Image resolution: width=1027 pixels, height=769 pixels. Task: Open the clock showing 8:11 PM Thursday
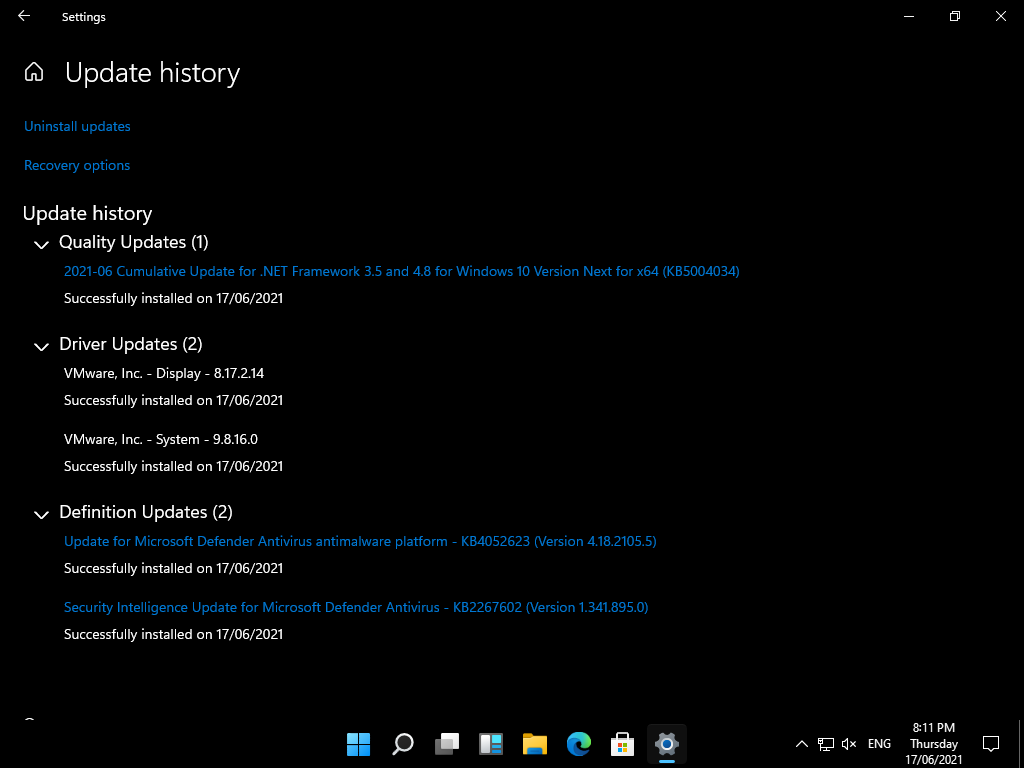point(934,744)
